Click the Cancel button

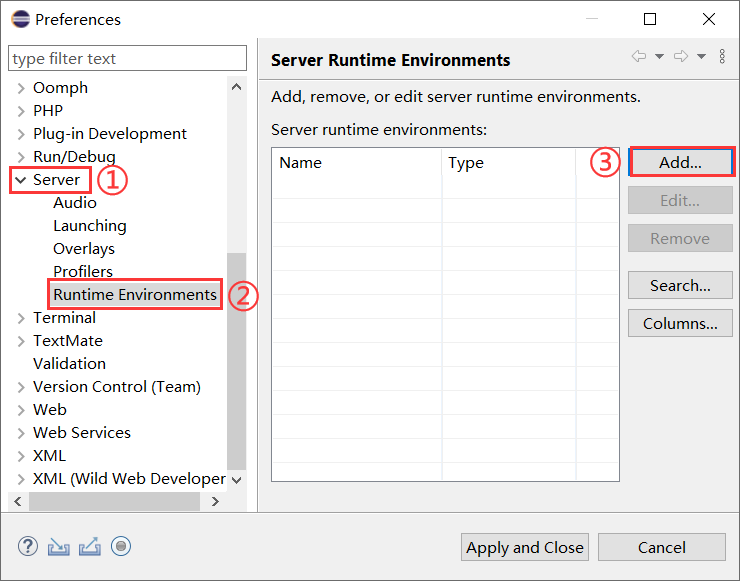[x=662, y=547]
